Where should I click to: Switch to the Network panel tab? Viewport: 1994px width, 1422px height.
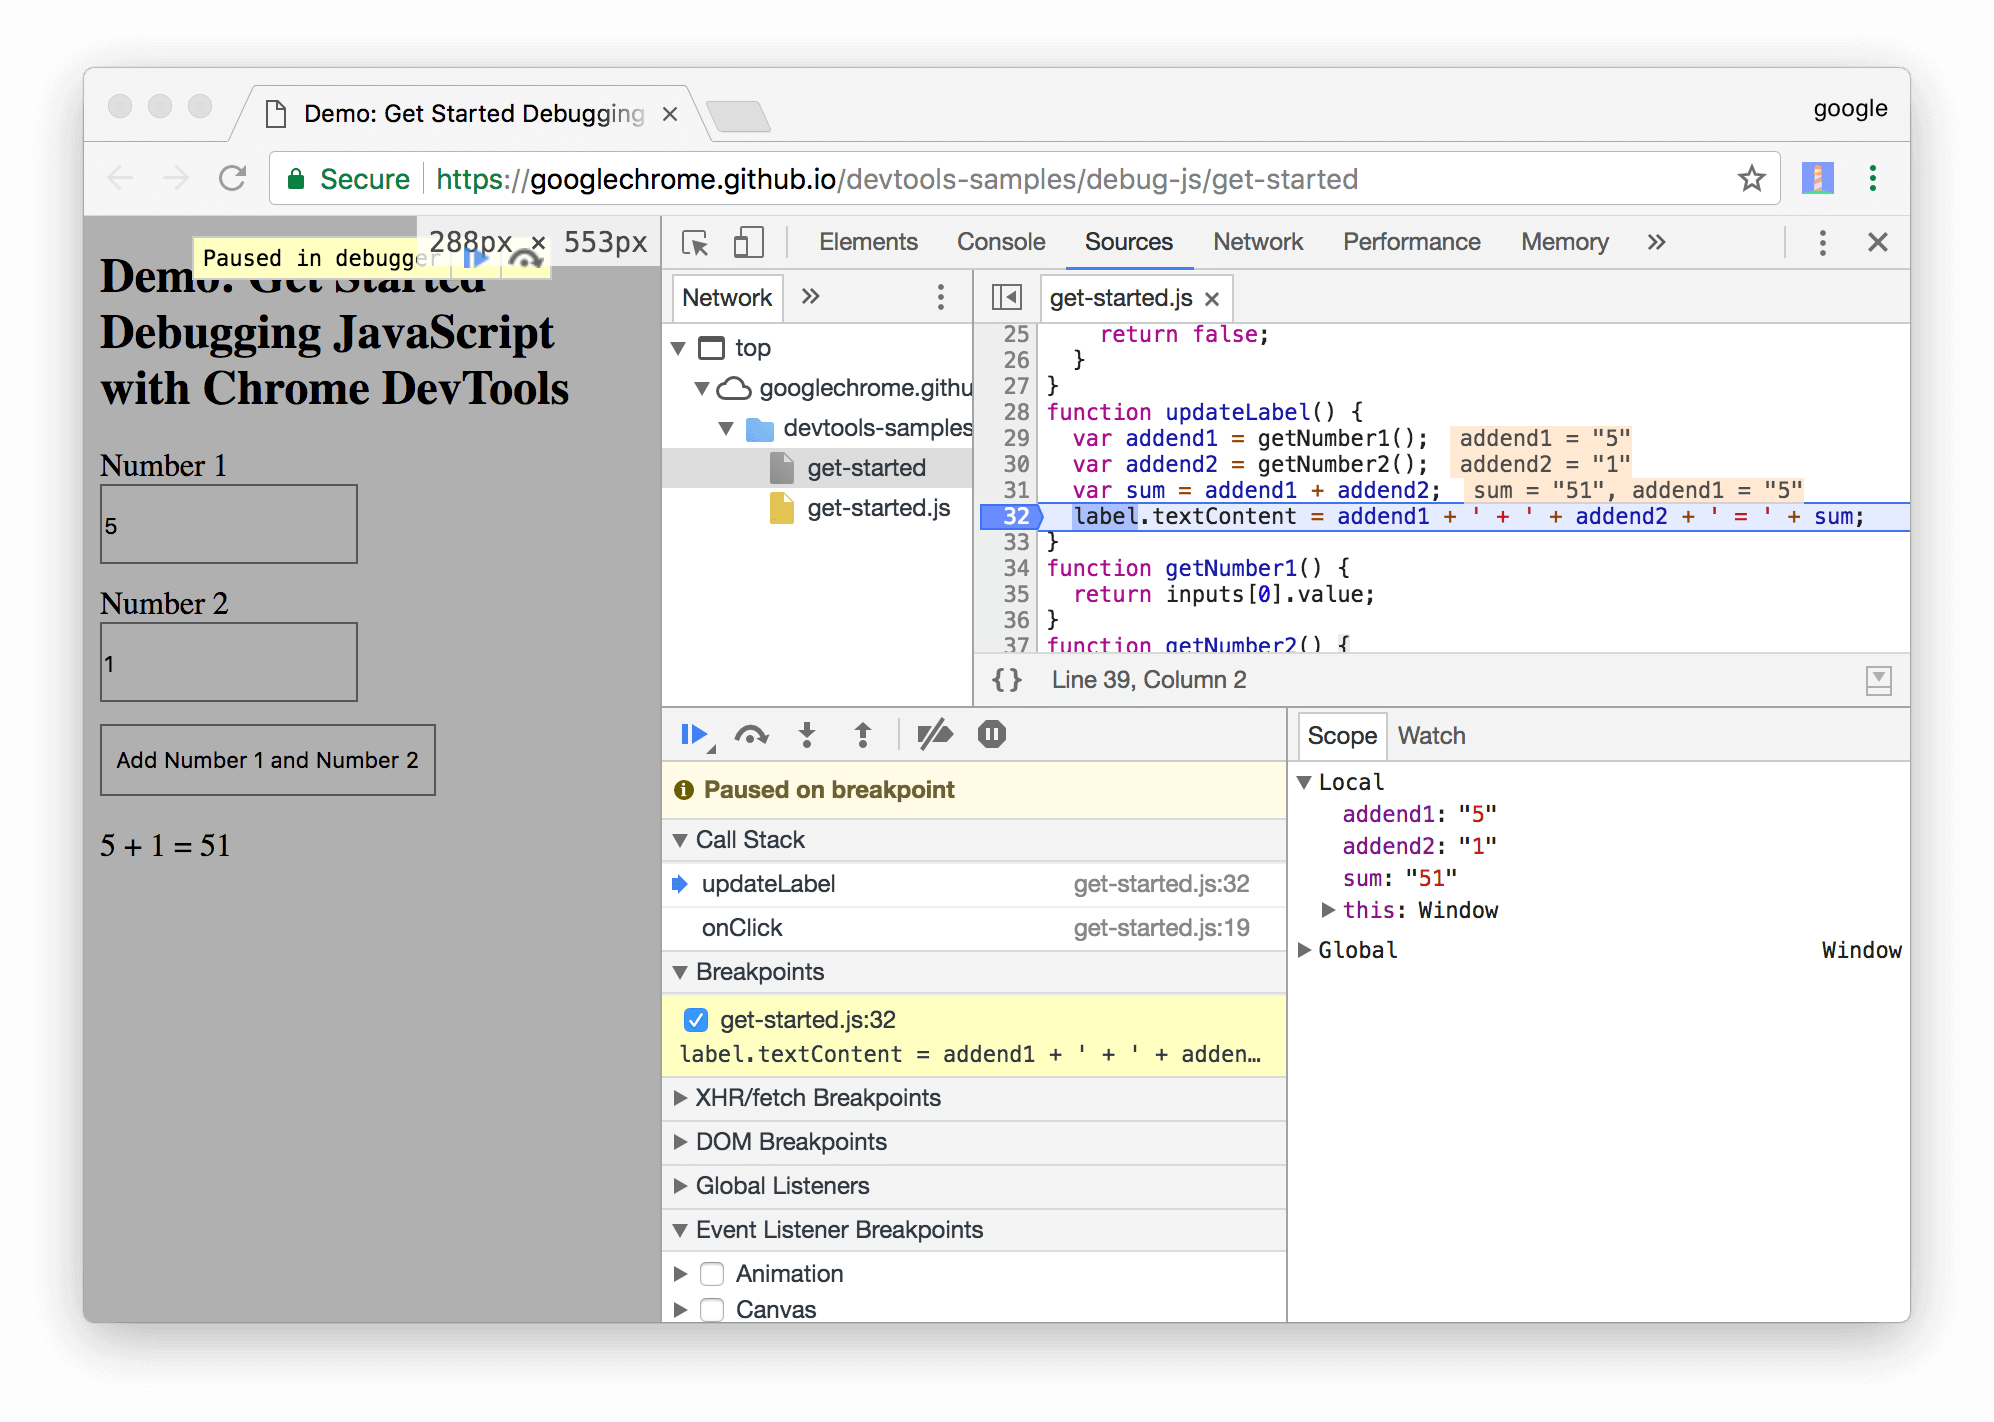tap(1257, 242)
